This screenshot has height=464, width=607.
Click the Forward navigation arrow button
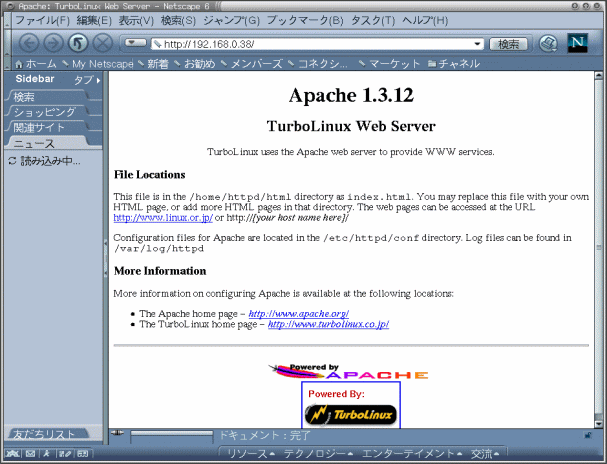click(x=54, y=43)
